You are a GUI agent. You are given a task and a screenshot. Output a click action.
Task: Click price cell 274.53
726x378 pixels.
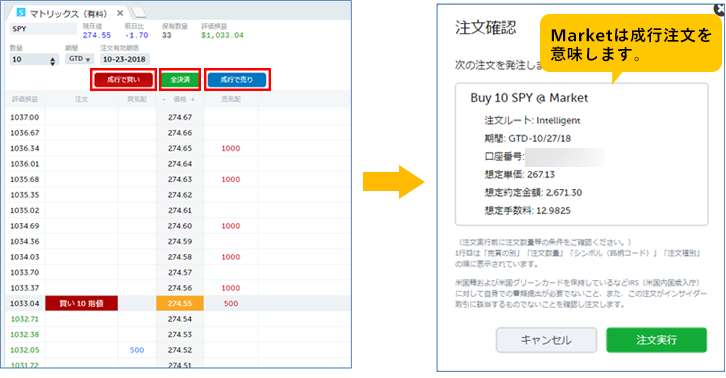(180, 334)
